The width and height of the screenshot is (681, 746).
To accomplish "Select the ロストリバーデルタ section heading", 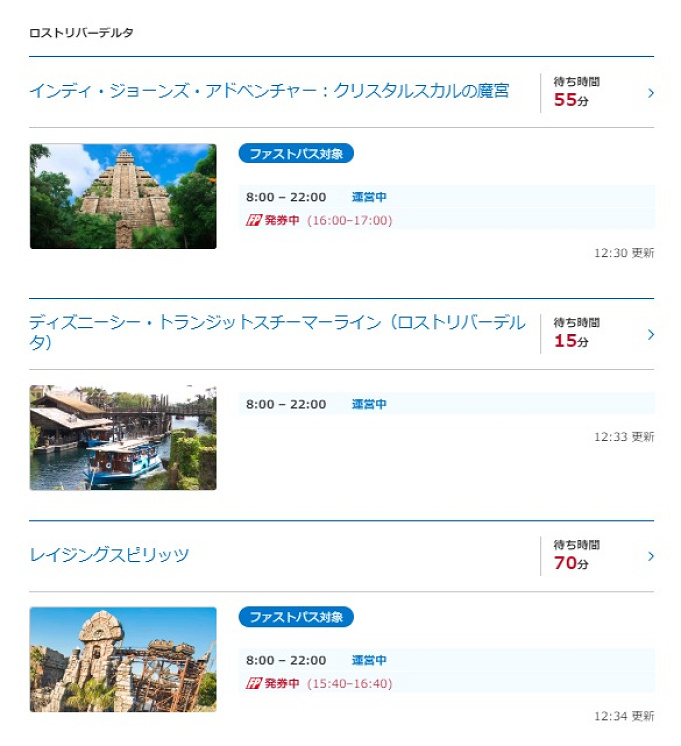I will coord(82,33).
